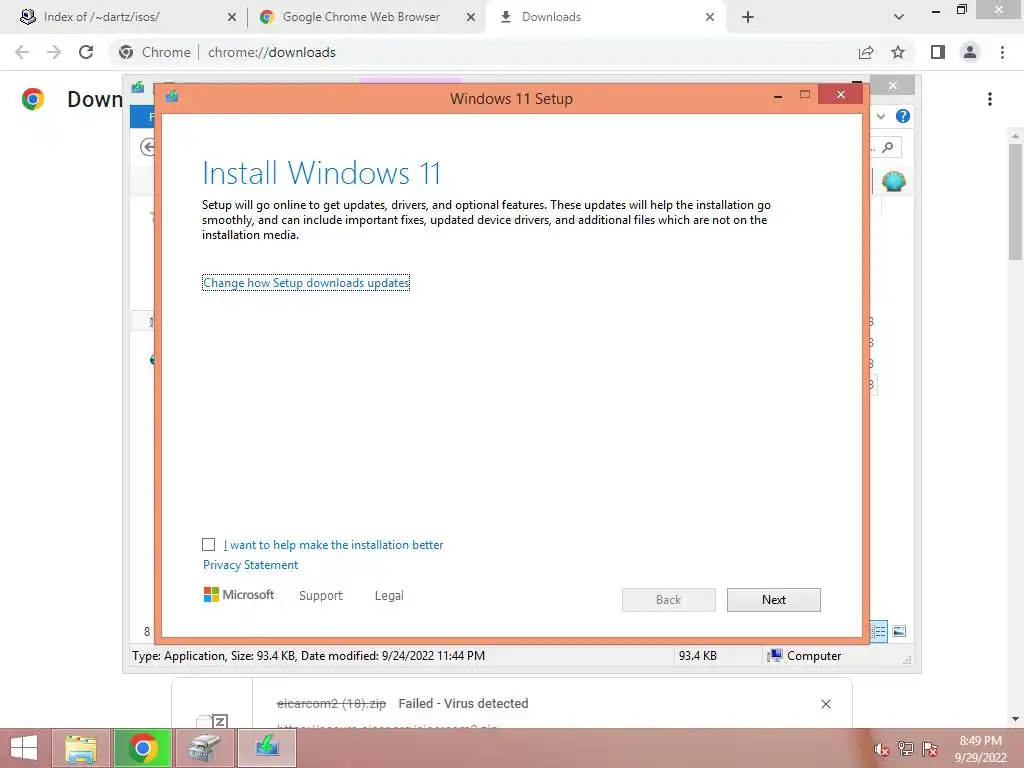Screen dimensions: 1024x768
Task: Click muted volume tray icon
Action: [881, 749]
